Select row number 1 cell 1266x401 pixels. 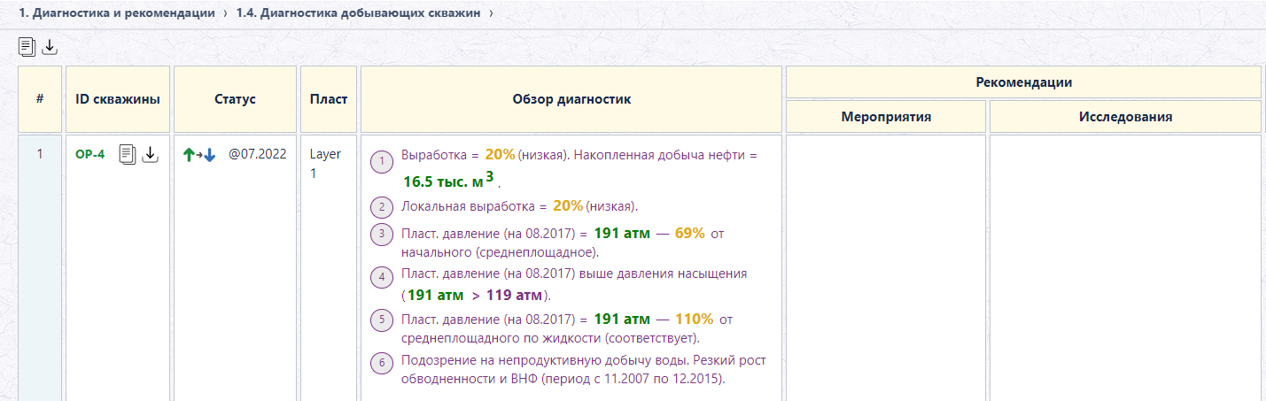click(x=40, y=268)
